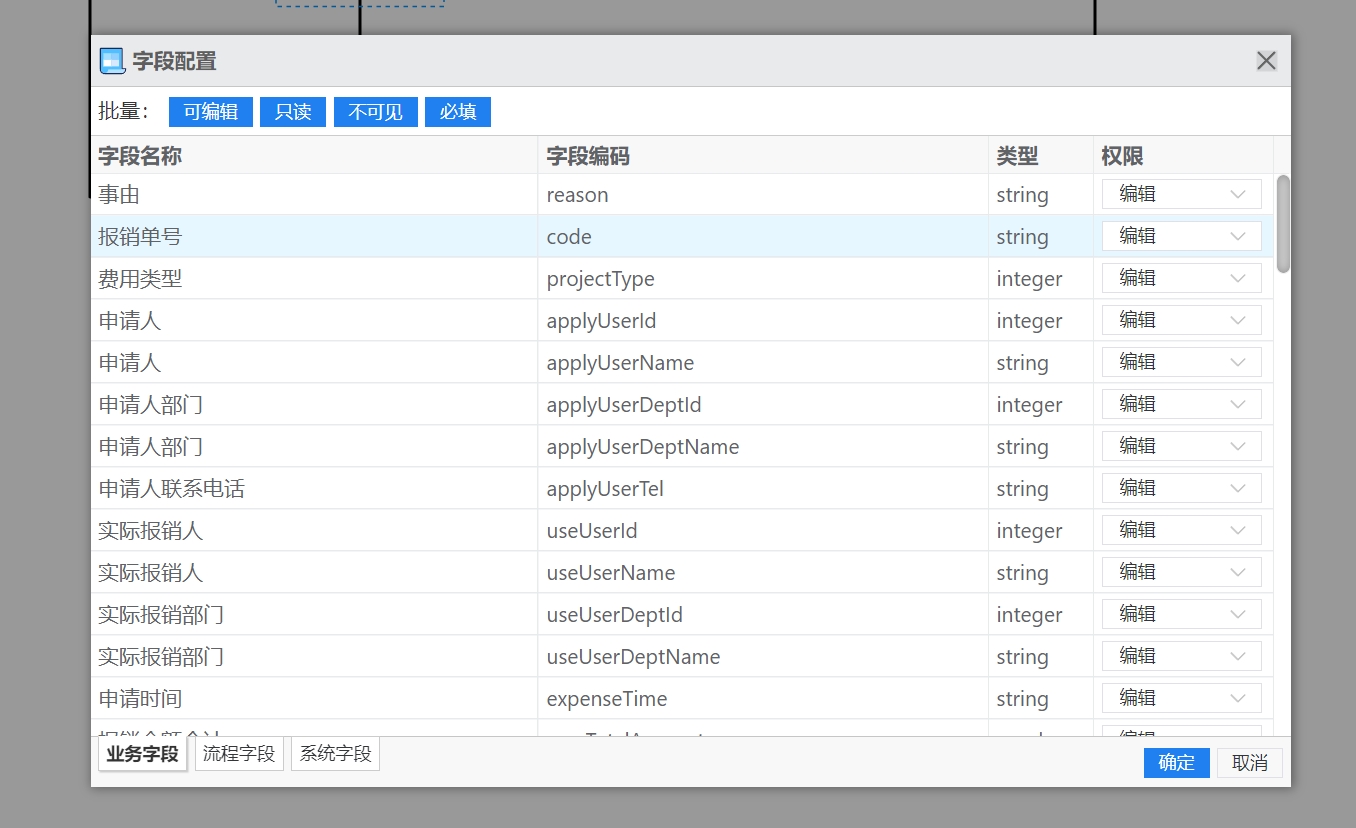Viewport: 1356px width, 828px height.
Task: Click the 不可见 batch button
Action: coord(375,112)
